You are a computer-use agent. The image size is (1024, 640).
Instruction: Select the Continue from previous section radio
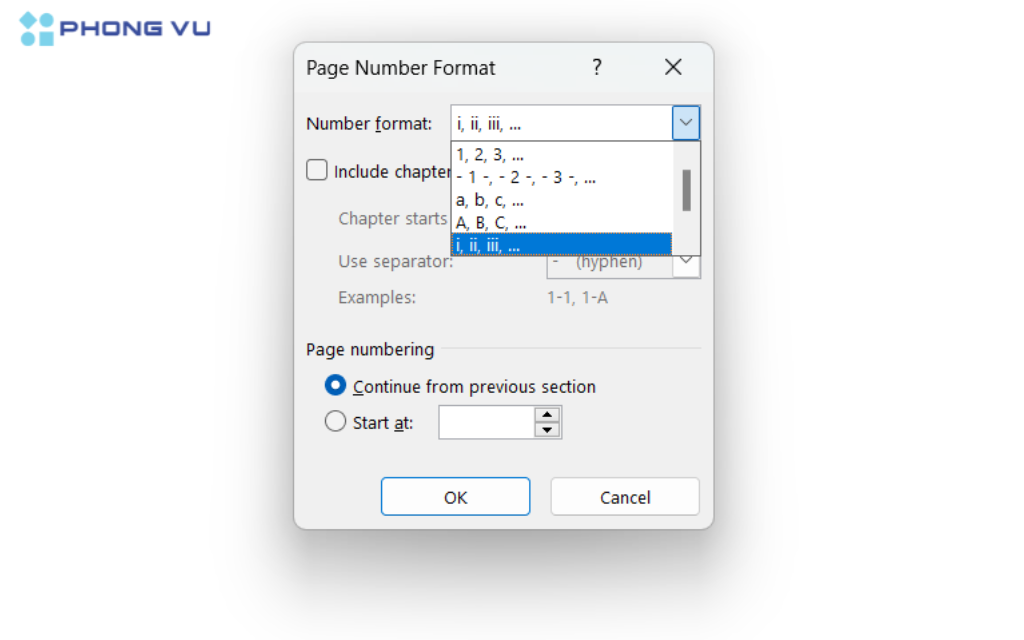(x=335, y=385)
